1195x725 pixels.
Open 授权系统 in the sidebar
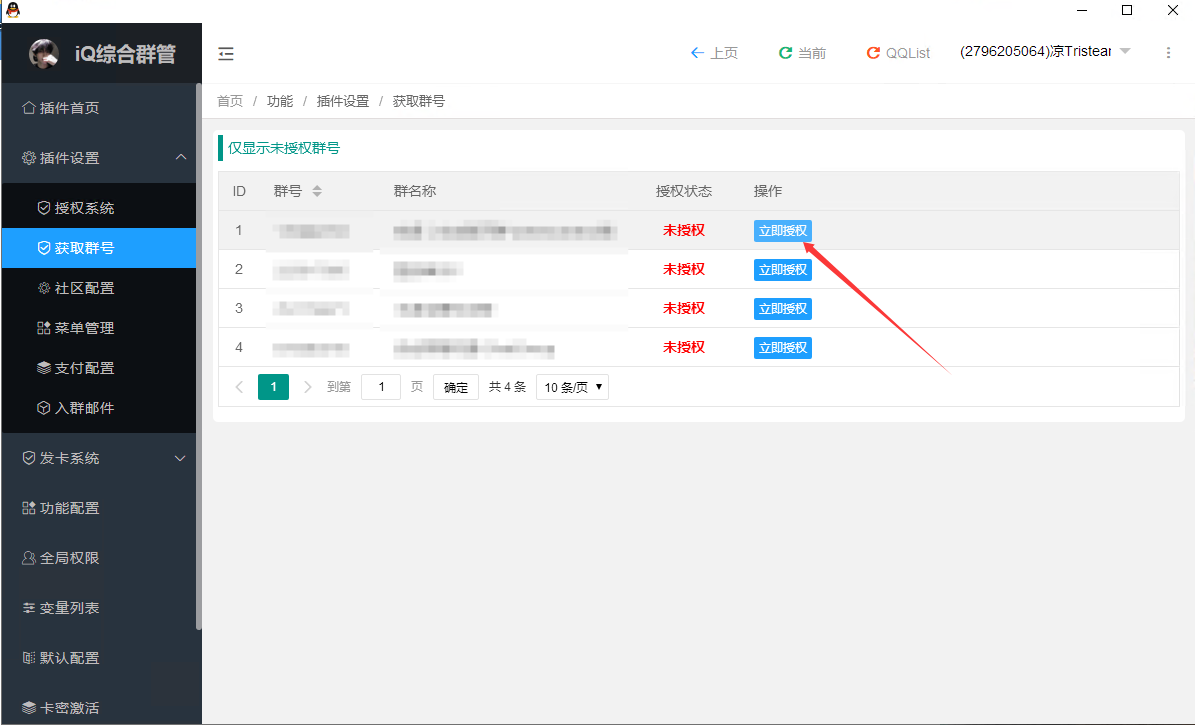(x=84, y=208)
